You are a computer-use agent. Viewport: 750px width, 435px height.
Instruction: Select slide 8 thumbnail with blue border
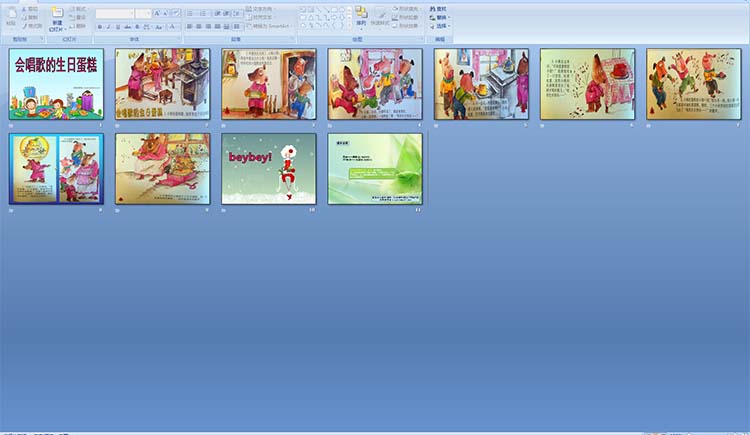click(x=56, y=169)
